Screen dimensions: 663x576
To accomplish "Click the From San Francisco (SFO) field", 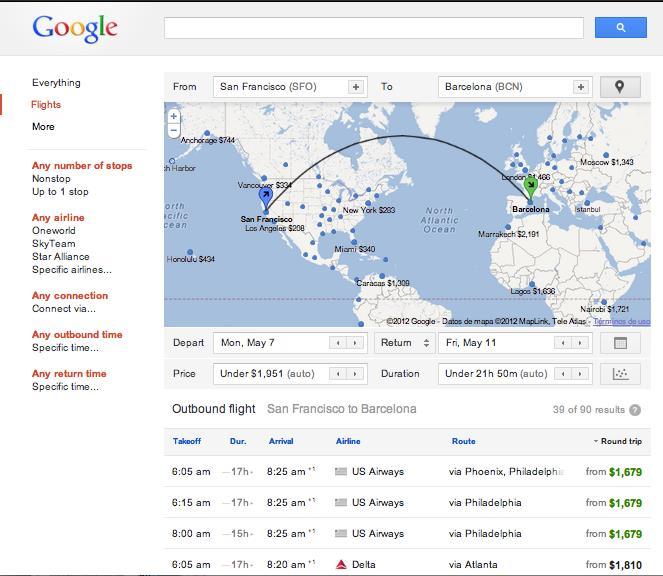I will tap(290, 87).
